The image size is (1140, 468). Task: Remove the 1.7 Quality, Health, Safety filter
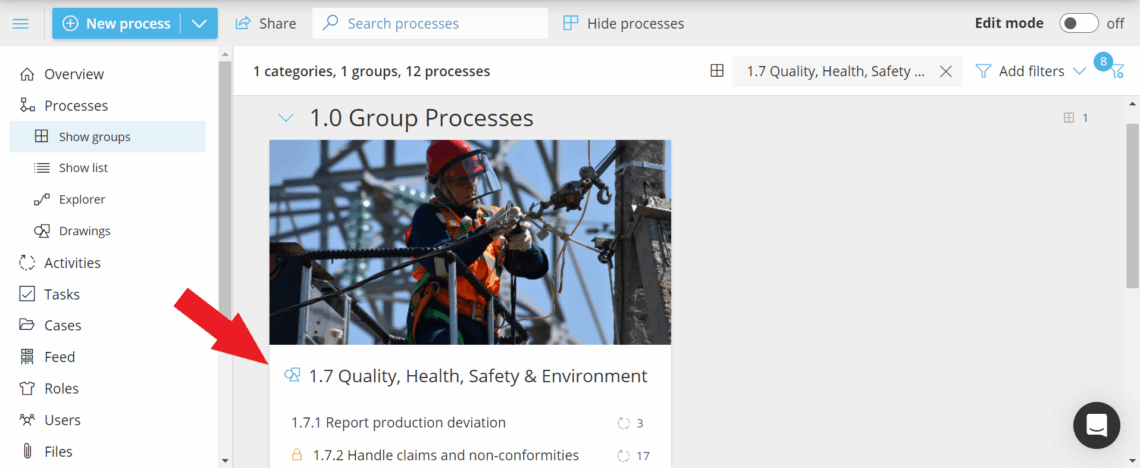point(945,71)
